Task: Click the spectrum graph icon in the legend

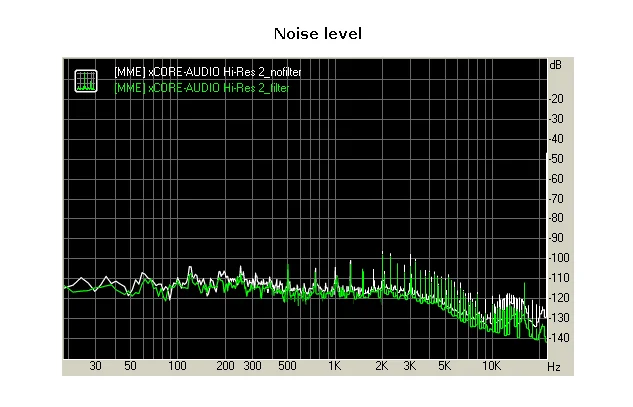Action: pyautogui.click(x=86, y=81)
